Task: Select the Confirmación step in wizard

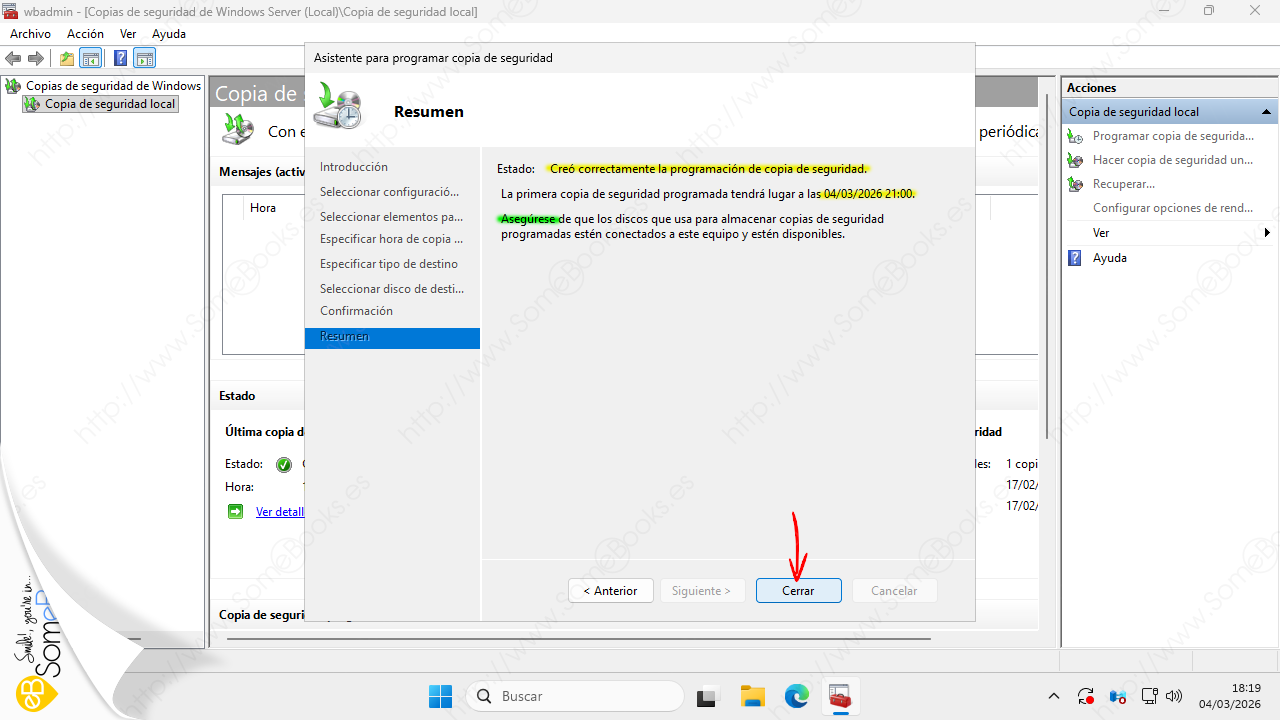Action: point(356,311)
